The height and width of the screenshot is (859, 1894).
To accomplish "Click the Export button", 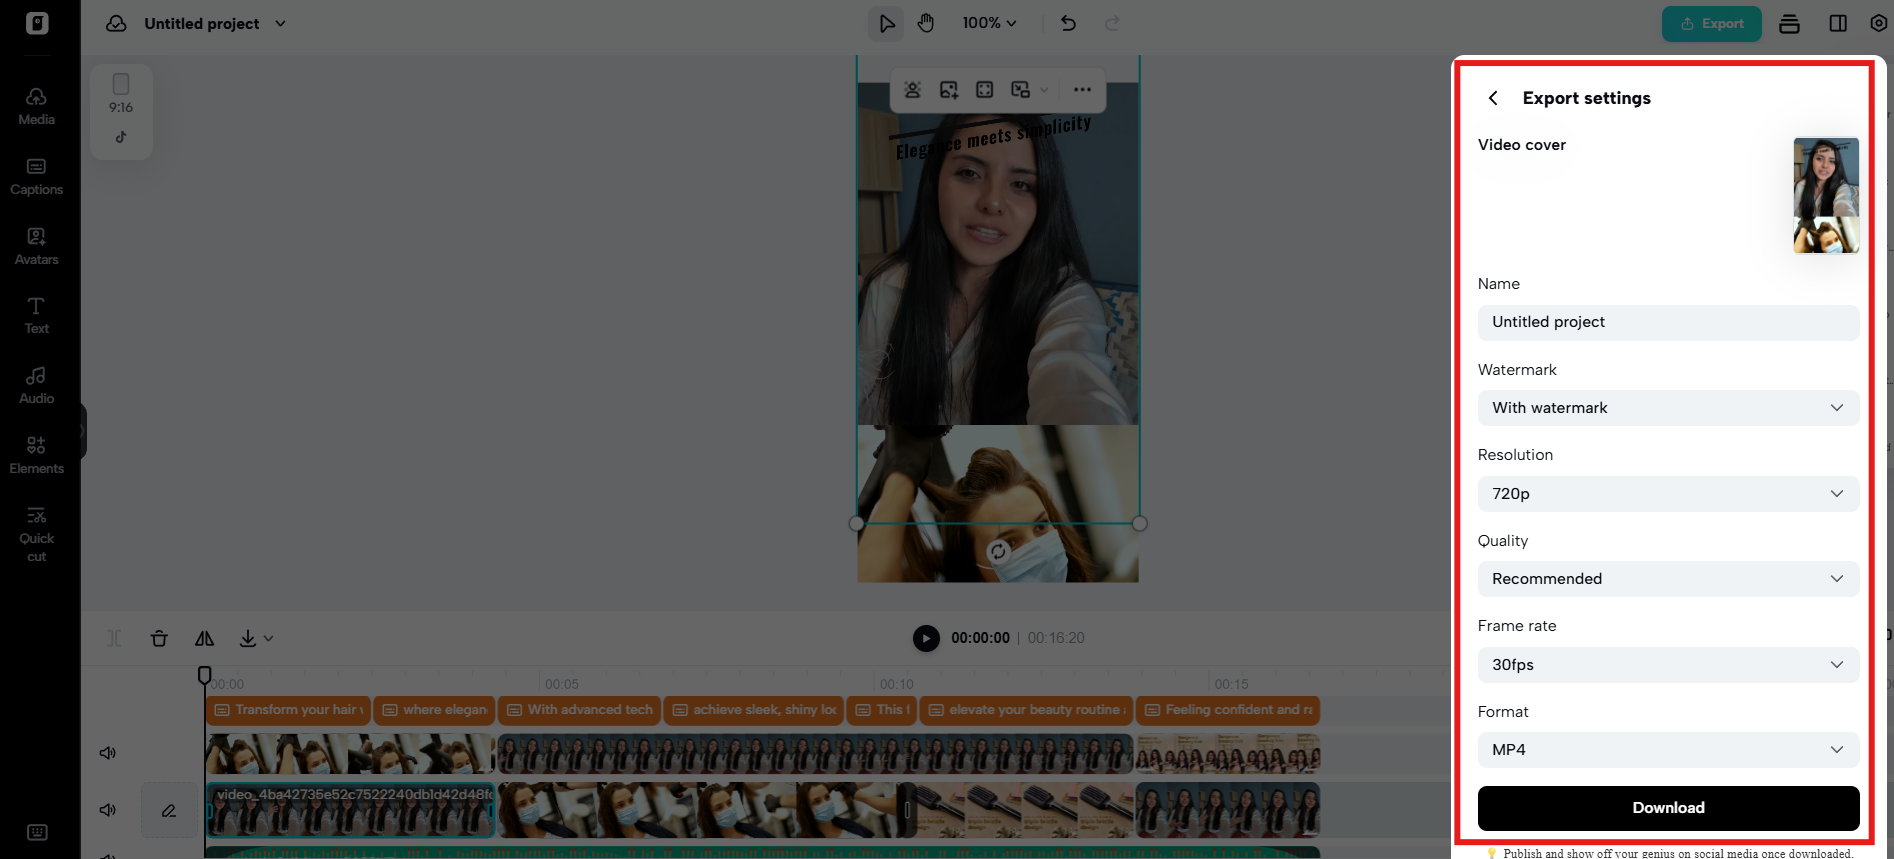I will point(1712,23).
